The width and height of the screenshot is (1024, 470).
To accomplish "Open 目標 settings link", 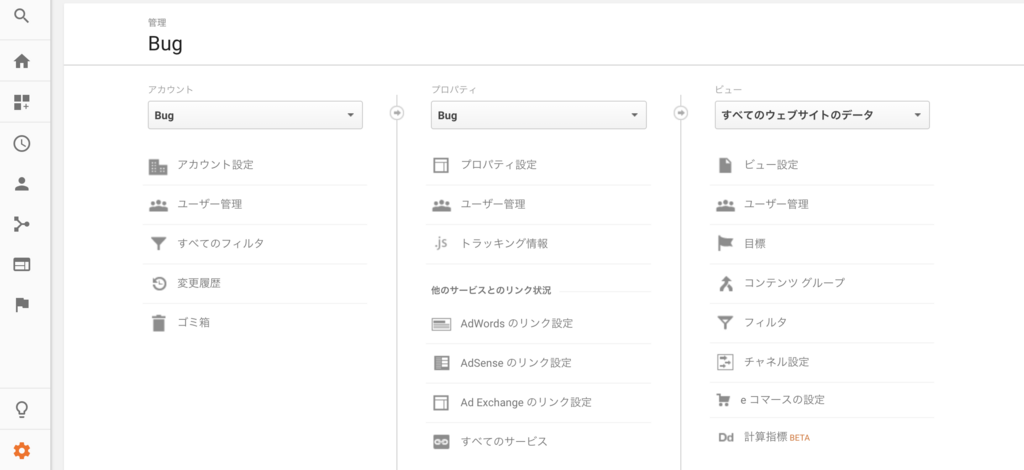I will (x=755, y=243).
